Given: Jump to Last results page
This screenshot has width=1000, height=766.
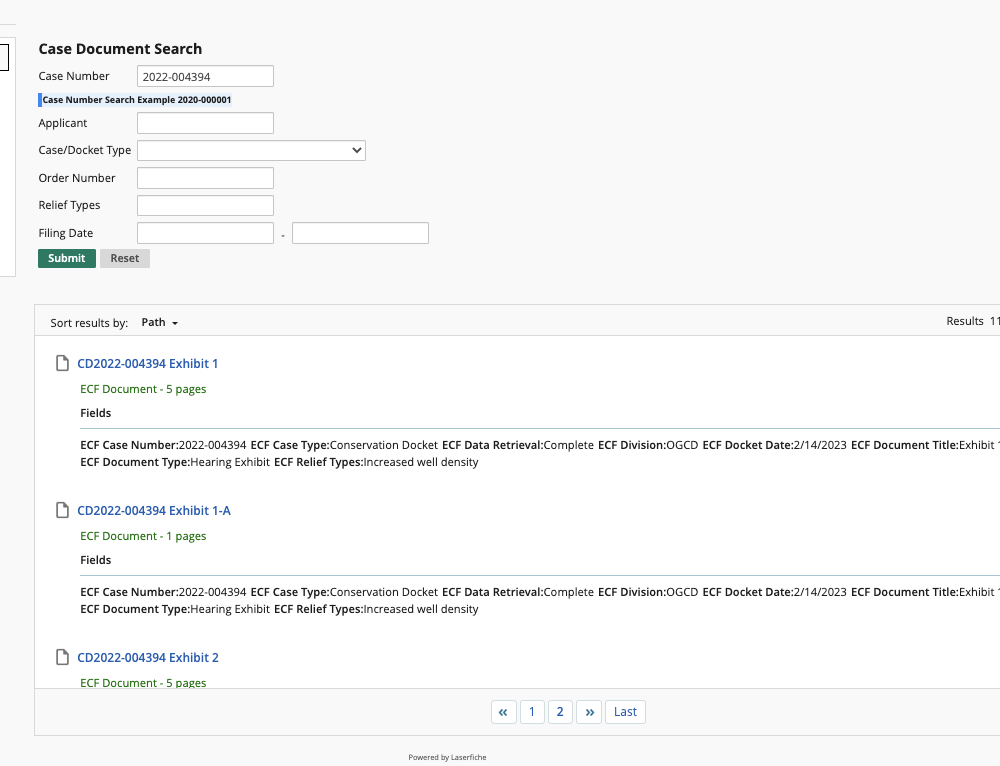Looking at the screenshot, I should pyautogui.click(x=625, y=712).
